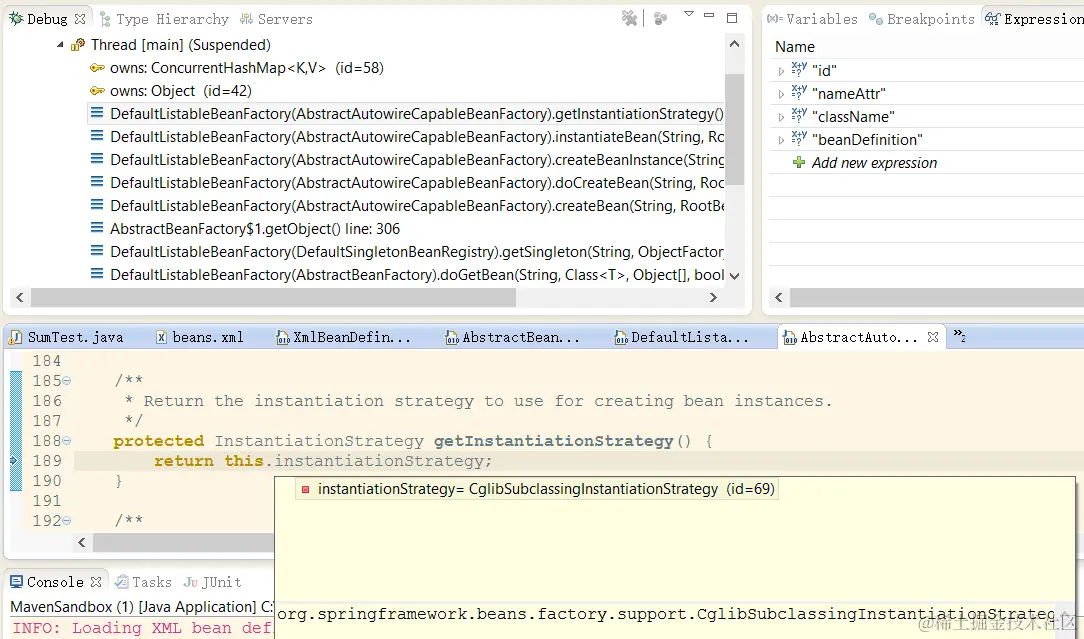Click Add new expression
This screenshot has height=639, width=1084.
click(875, 163)
